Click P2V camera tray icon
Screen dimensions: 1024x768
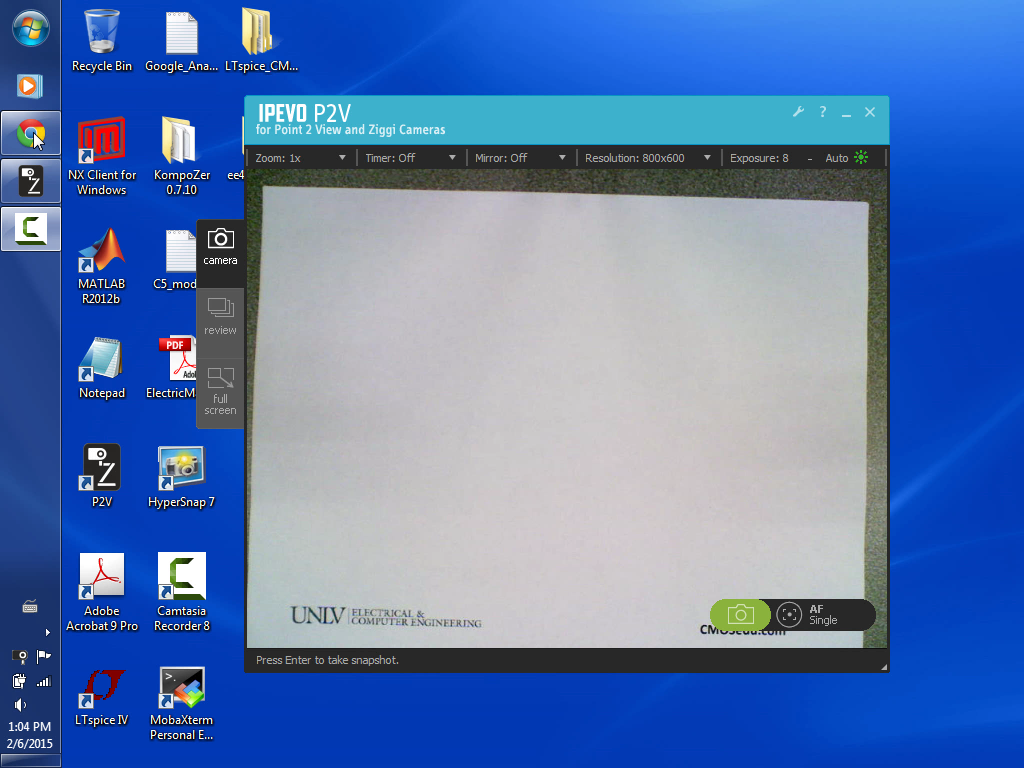click(x=20, y=656)
